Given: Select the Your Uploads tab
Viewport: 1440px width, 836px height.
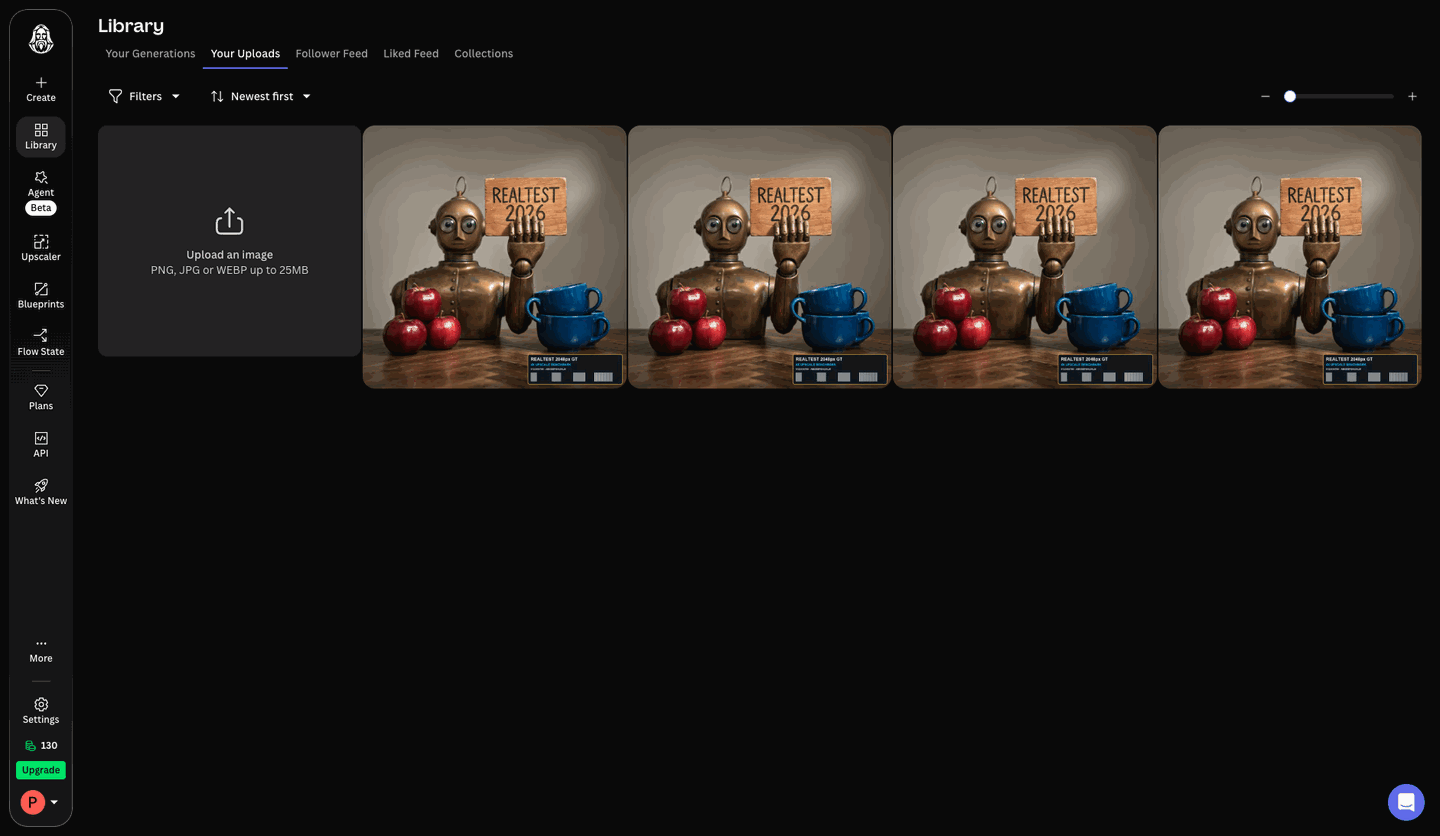Looking at the screenshot, I should click(245, 54).
